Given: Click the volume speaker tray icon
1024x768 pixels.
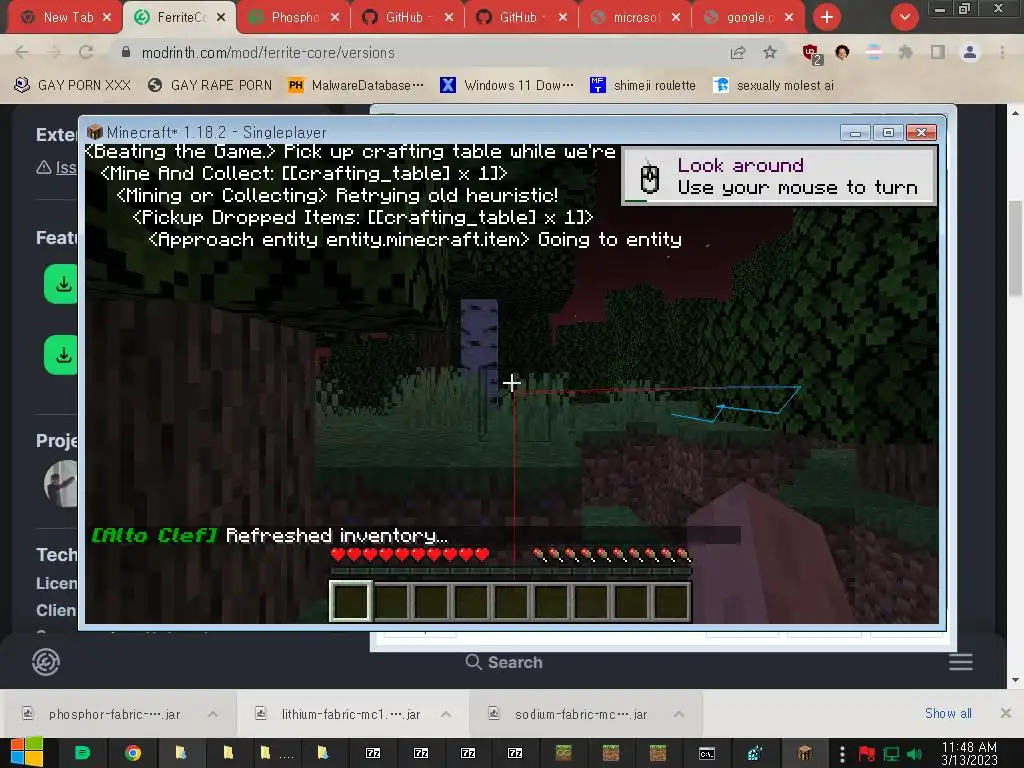Looking at the screenshot, I should click(914, 754).
